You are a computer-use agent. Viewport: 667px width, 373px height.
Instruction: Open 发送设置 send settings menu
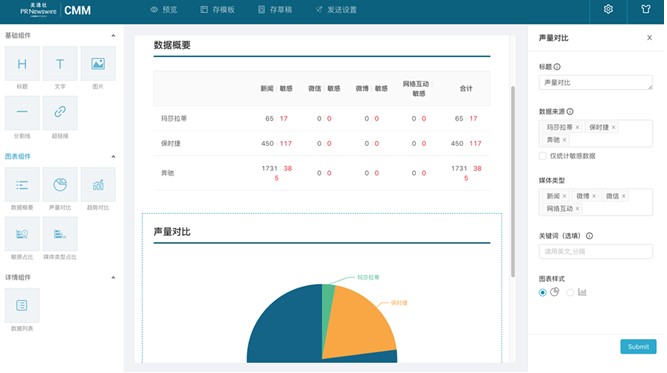point(336,9)
